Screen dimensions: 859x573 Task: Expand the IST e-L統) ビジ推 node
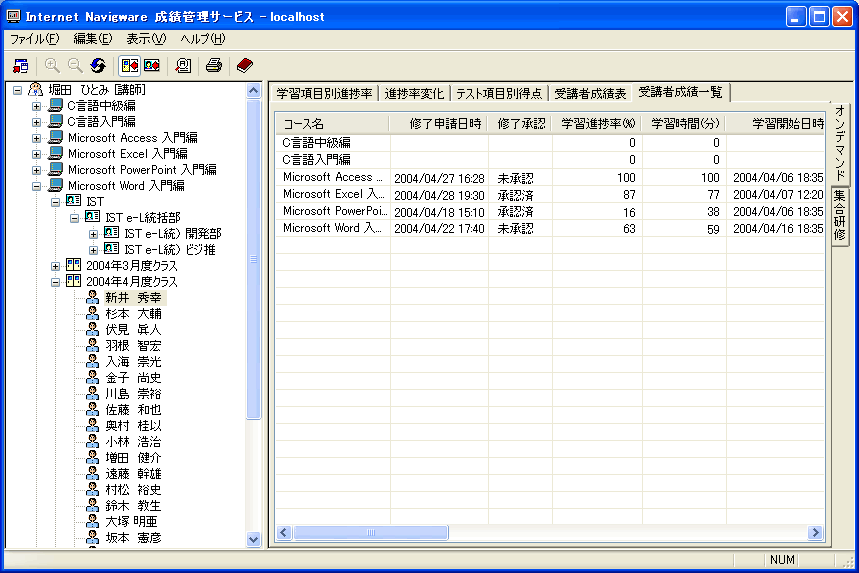point(94,250)
